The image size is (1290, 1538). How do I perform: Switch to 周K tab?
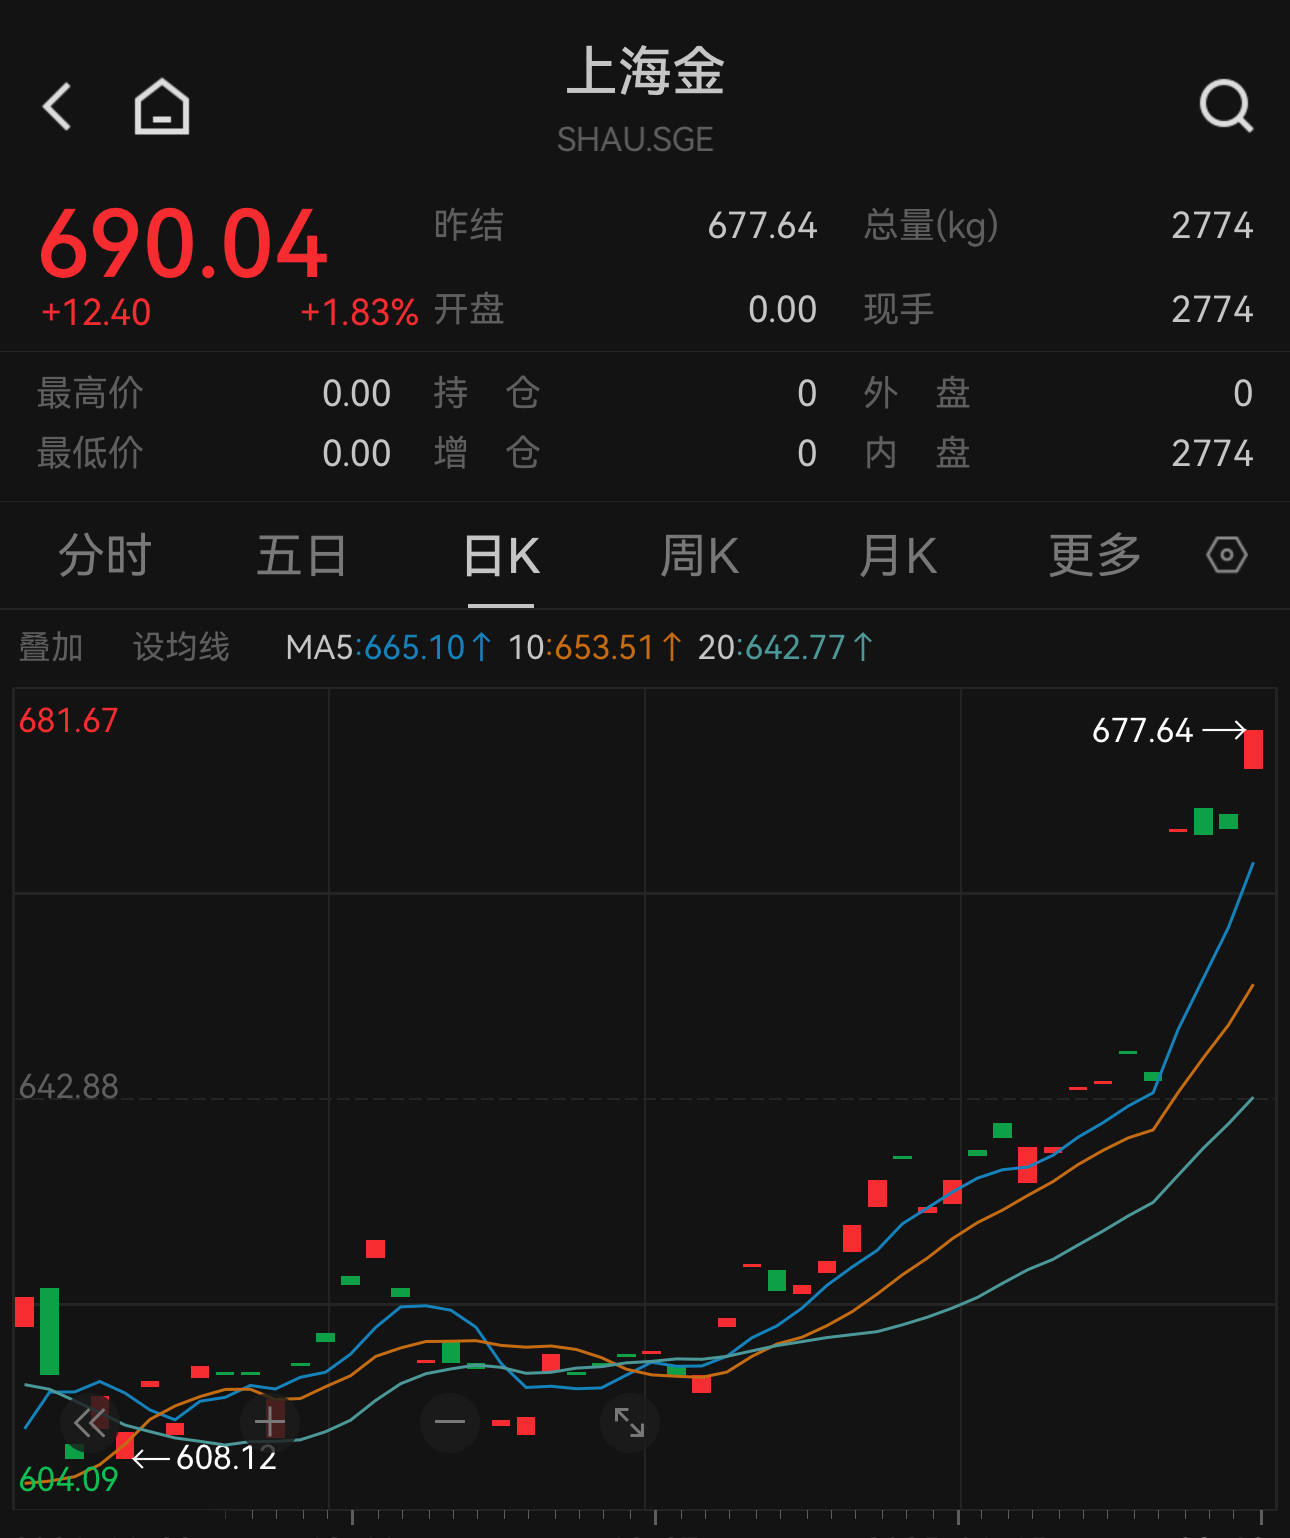tap(699, 556)
